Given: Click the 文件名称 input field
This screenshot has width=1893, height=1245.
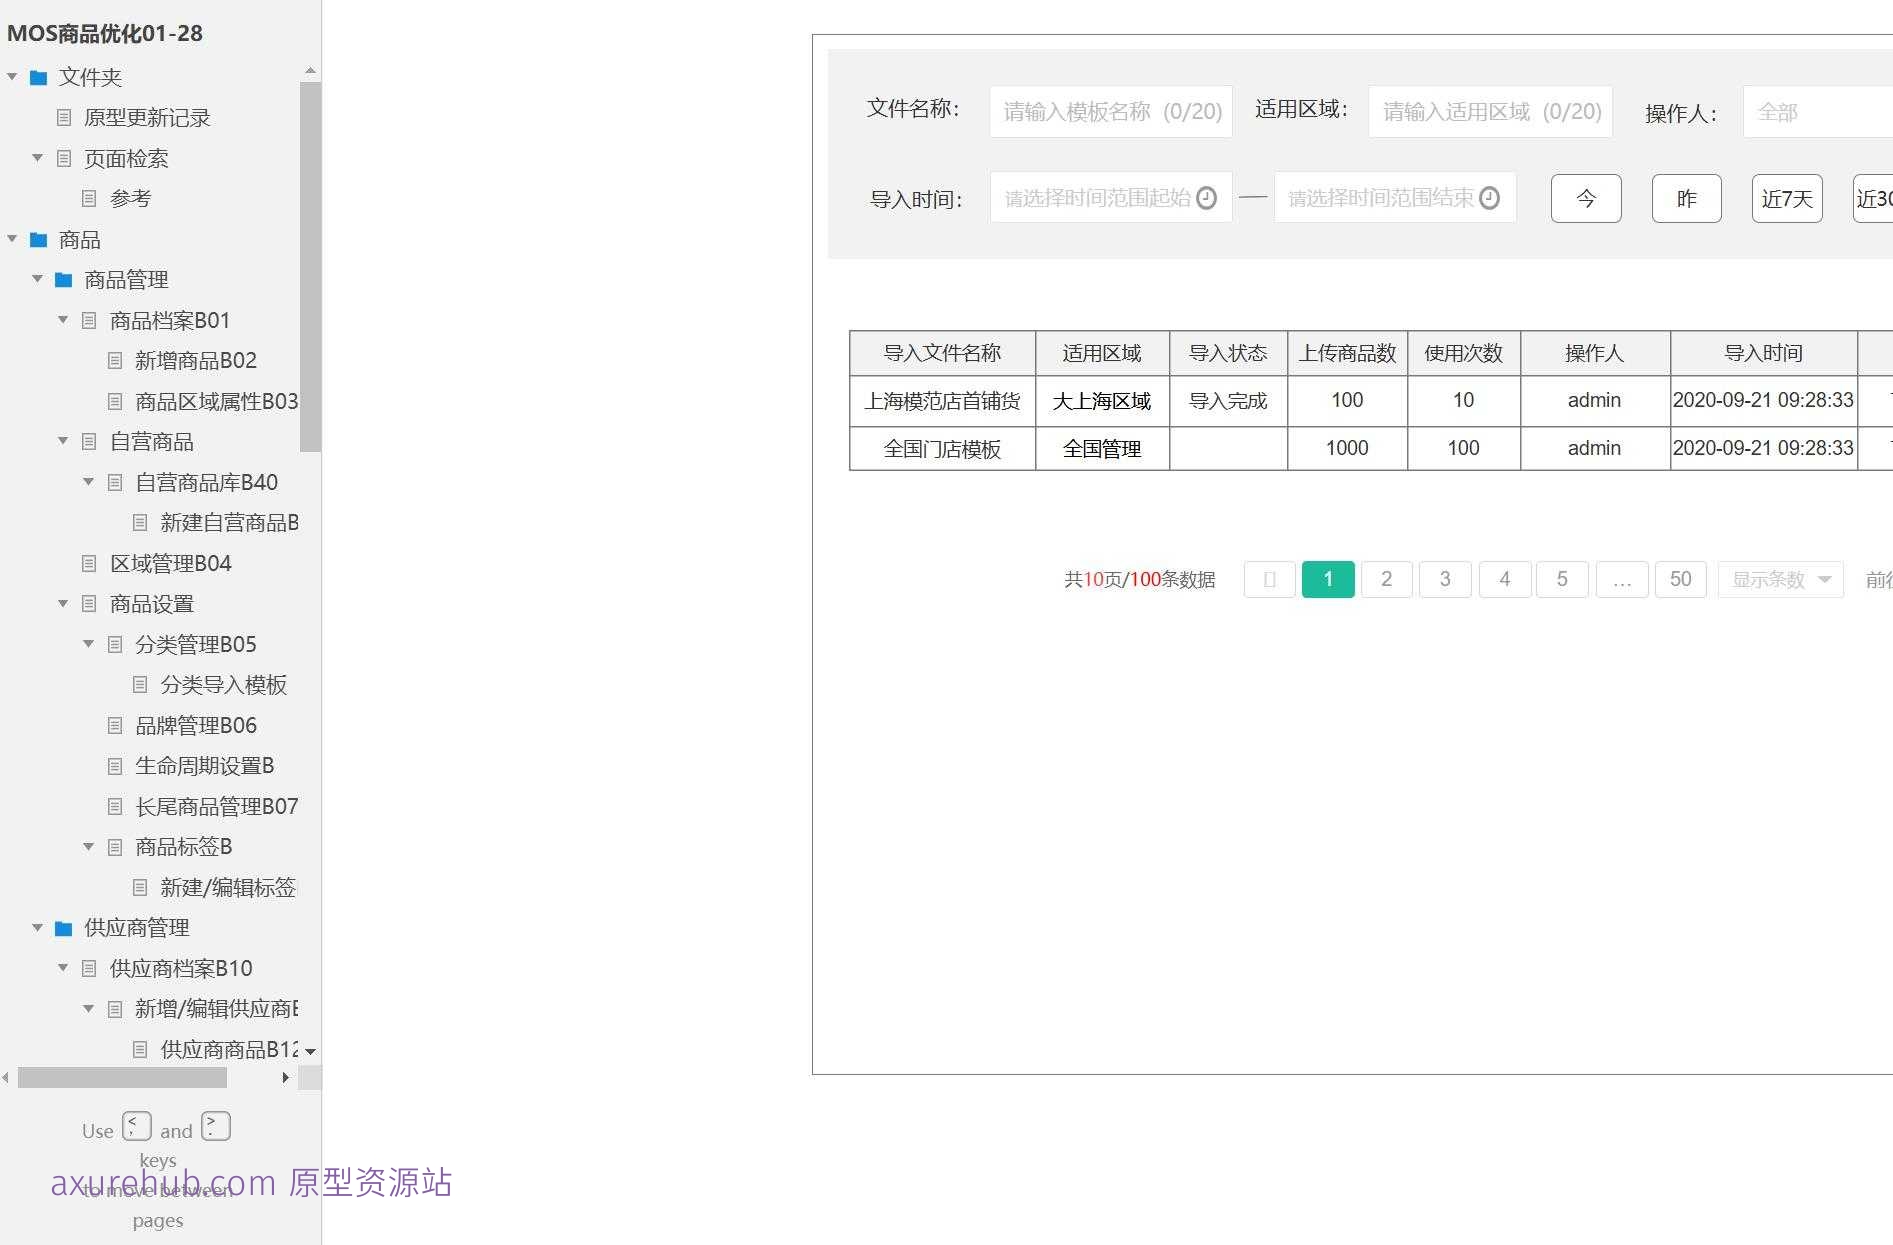Looking at the screenshot, I should pos(1110,111).
